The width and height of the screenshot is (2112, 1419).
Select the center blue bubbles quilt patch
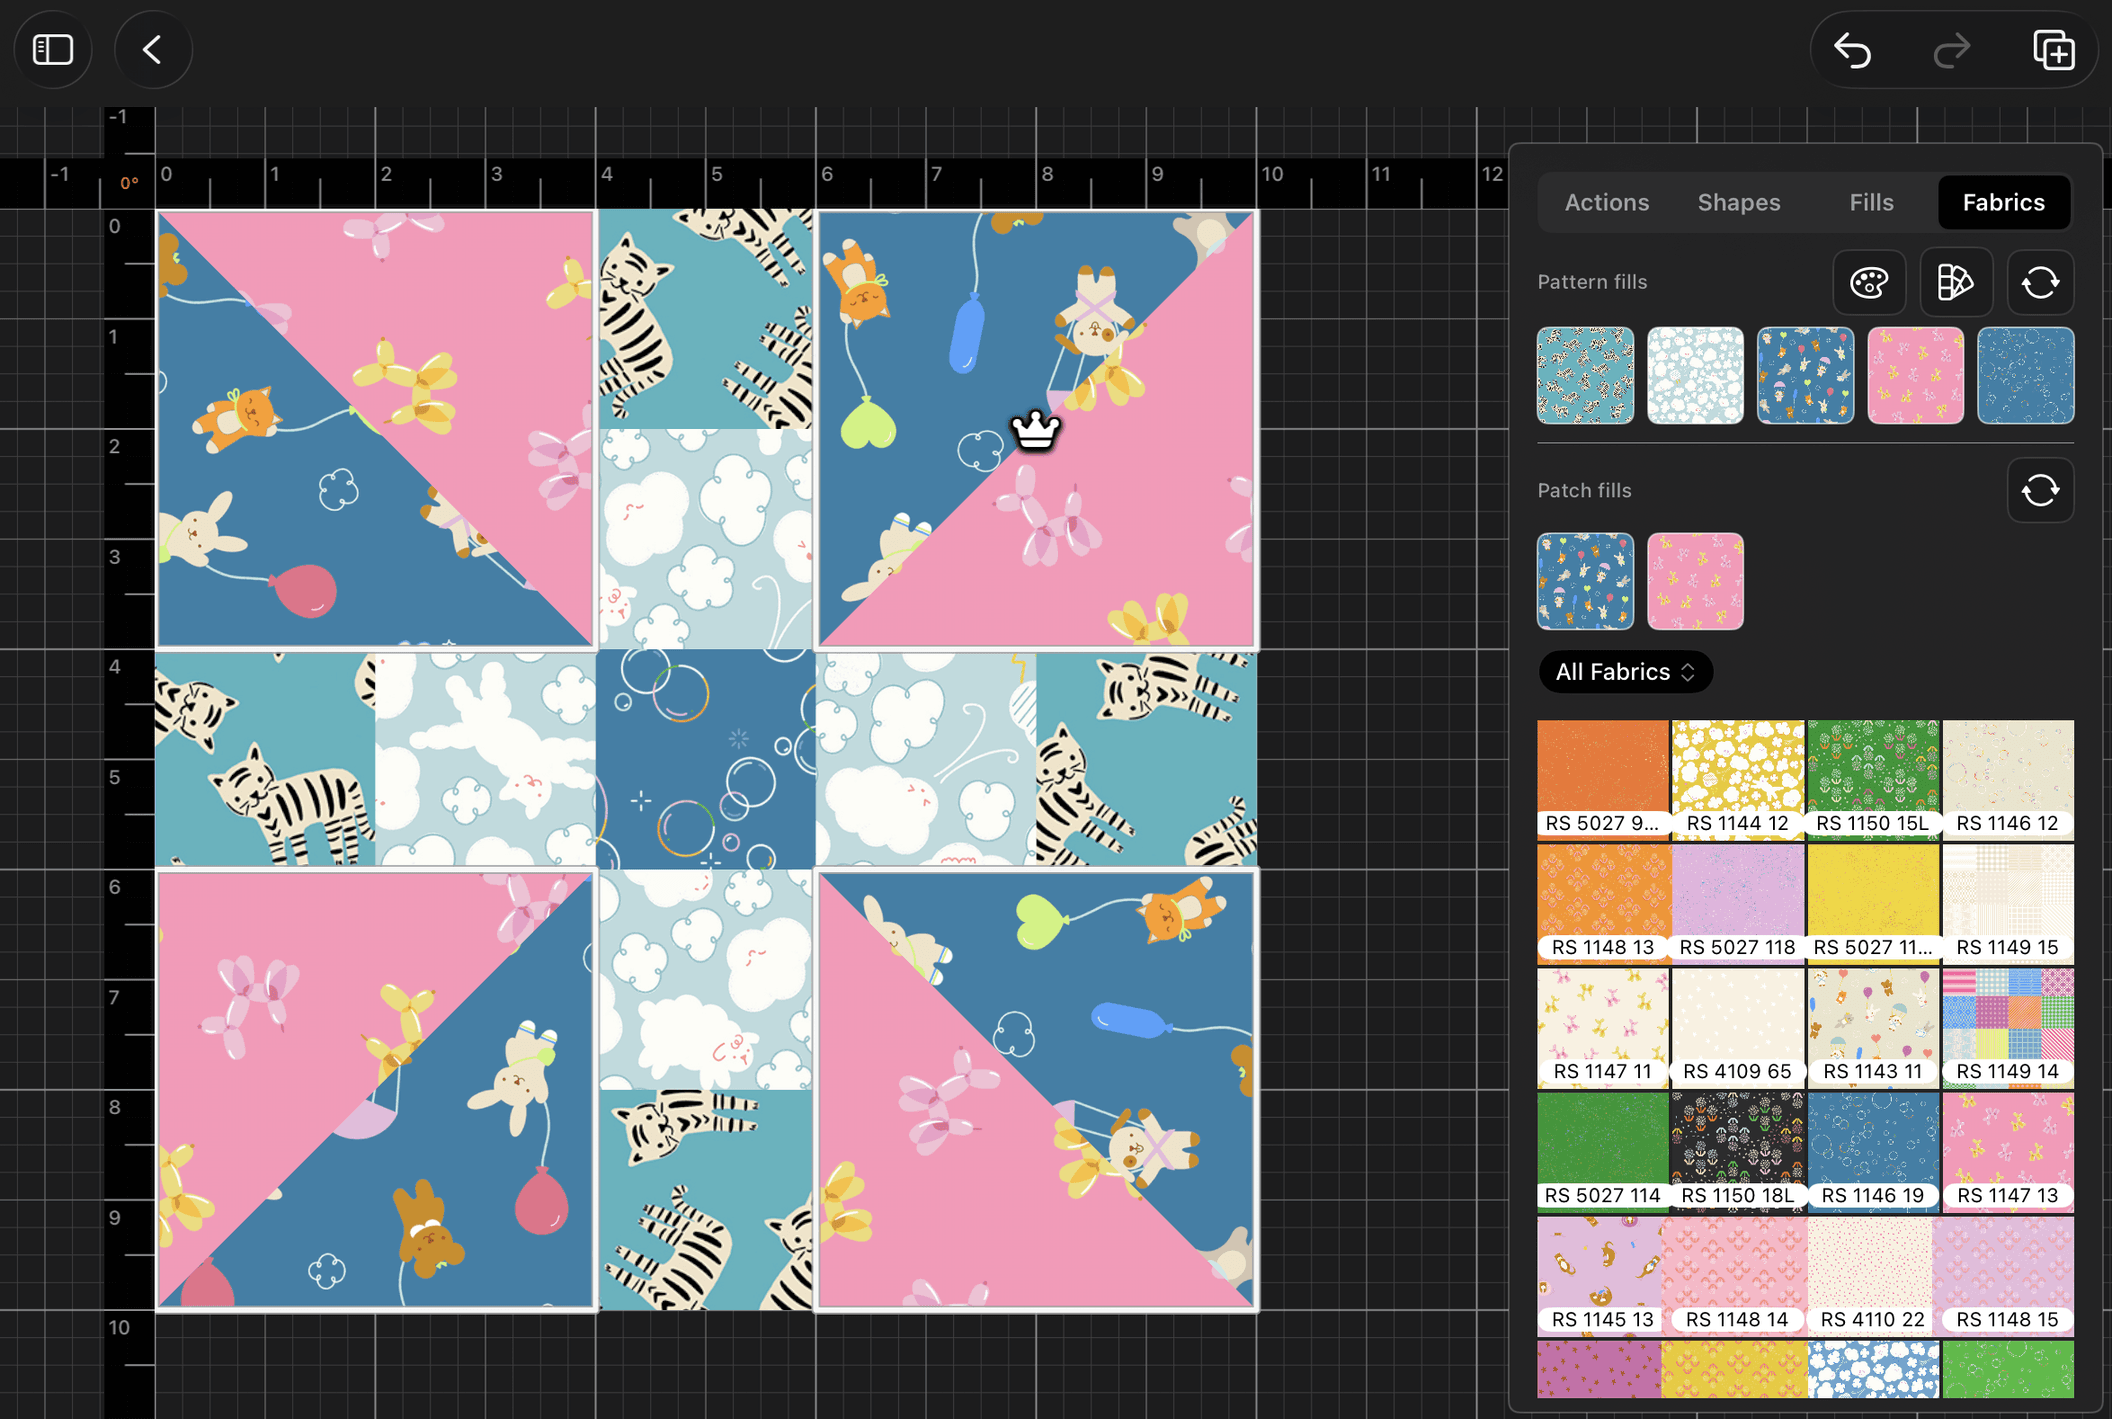click(706, 759)
